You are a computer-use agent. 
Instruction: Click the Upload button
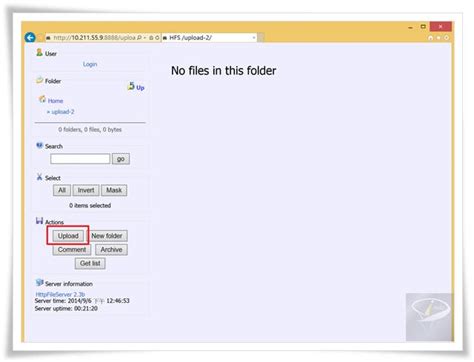(68, 236)
